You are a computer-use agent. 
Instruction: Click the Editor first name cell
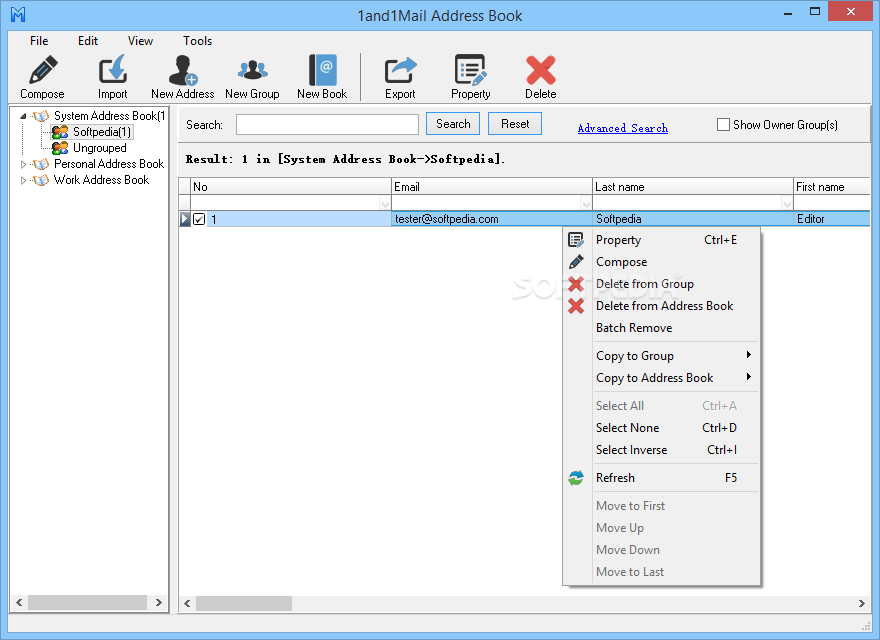[832, 219]
